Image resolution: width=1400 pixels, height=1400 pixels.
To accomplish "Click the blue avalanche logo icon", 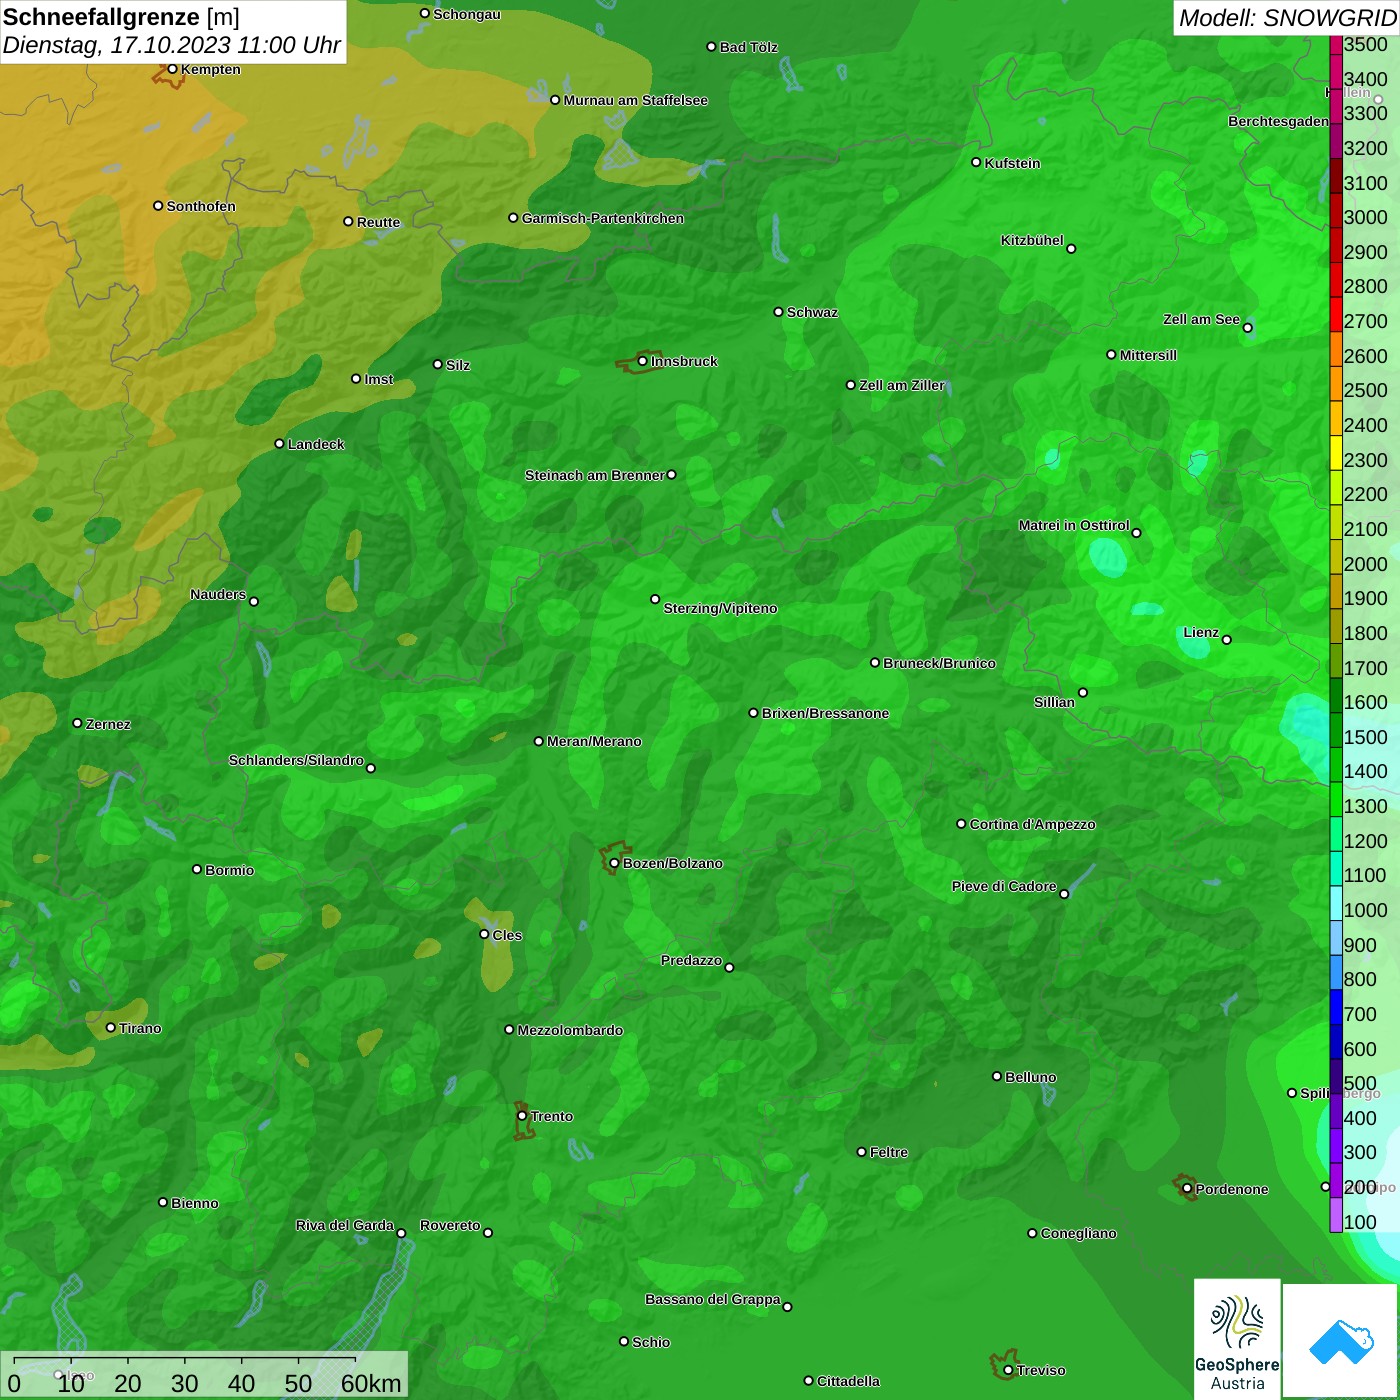I will point(1341,1342).
